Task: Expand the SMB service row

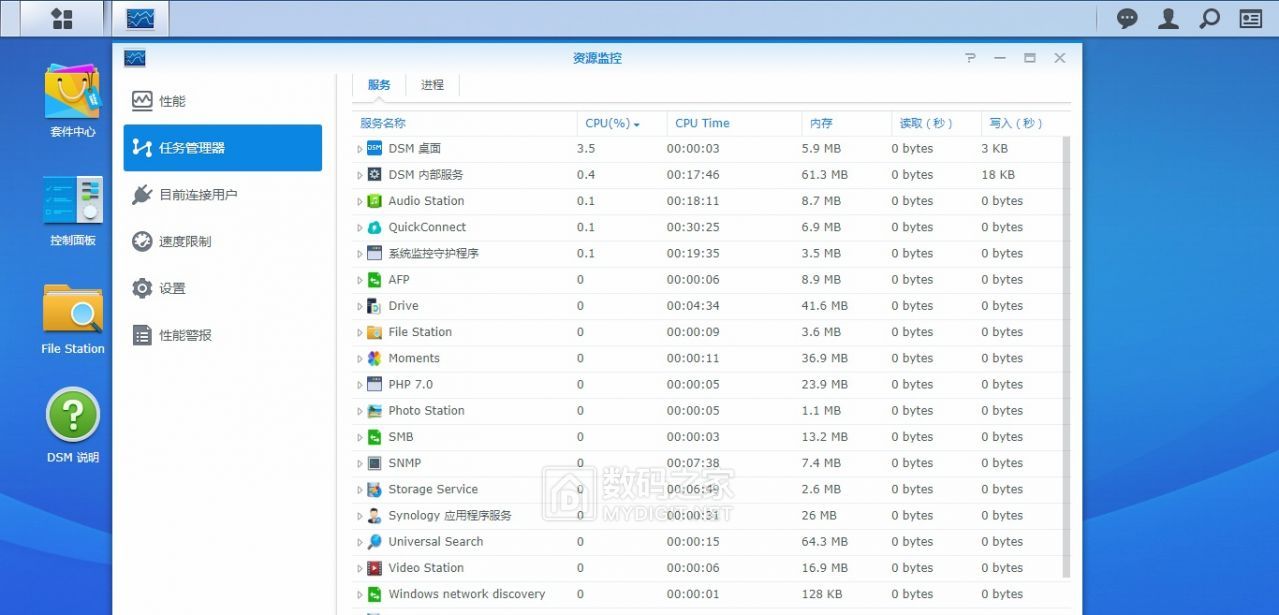Action: click(360, 437)
